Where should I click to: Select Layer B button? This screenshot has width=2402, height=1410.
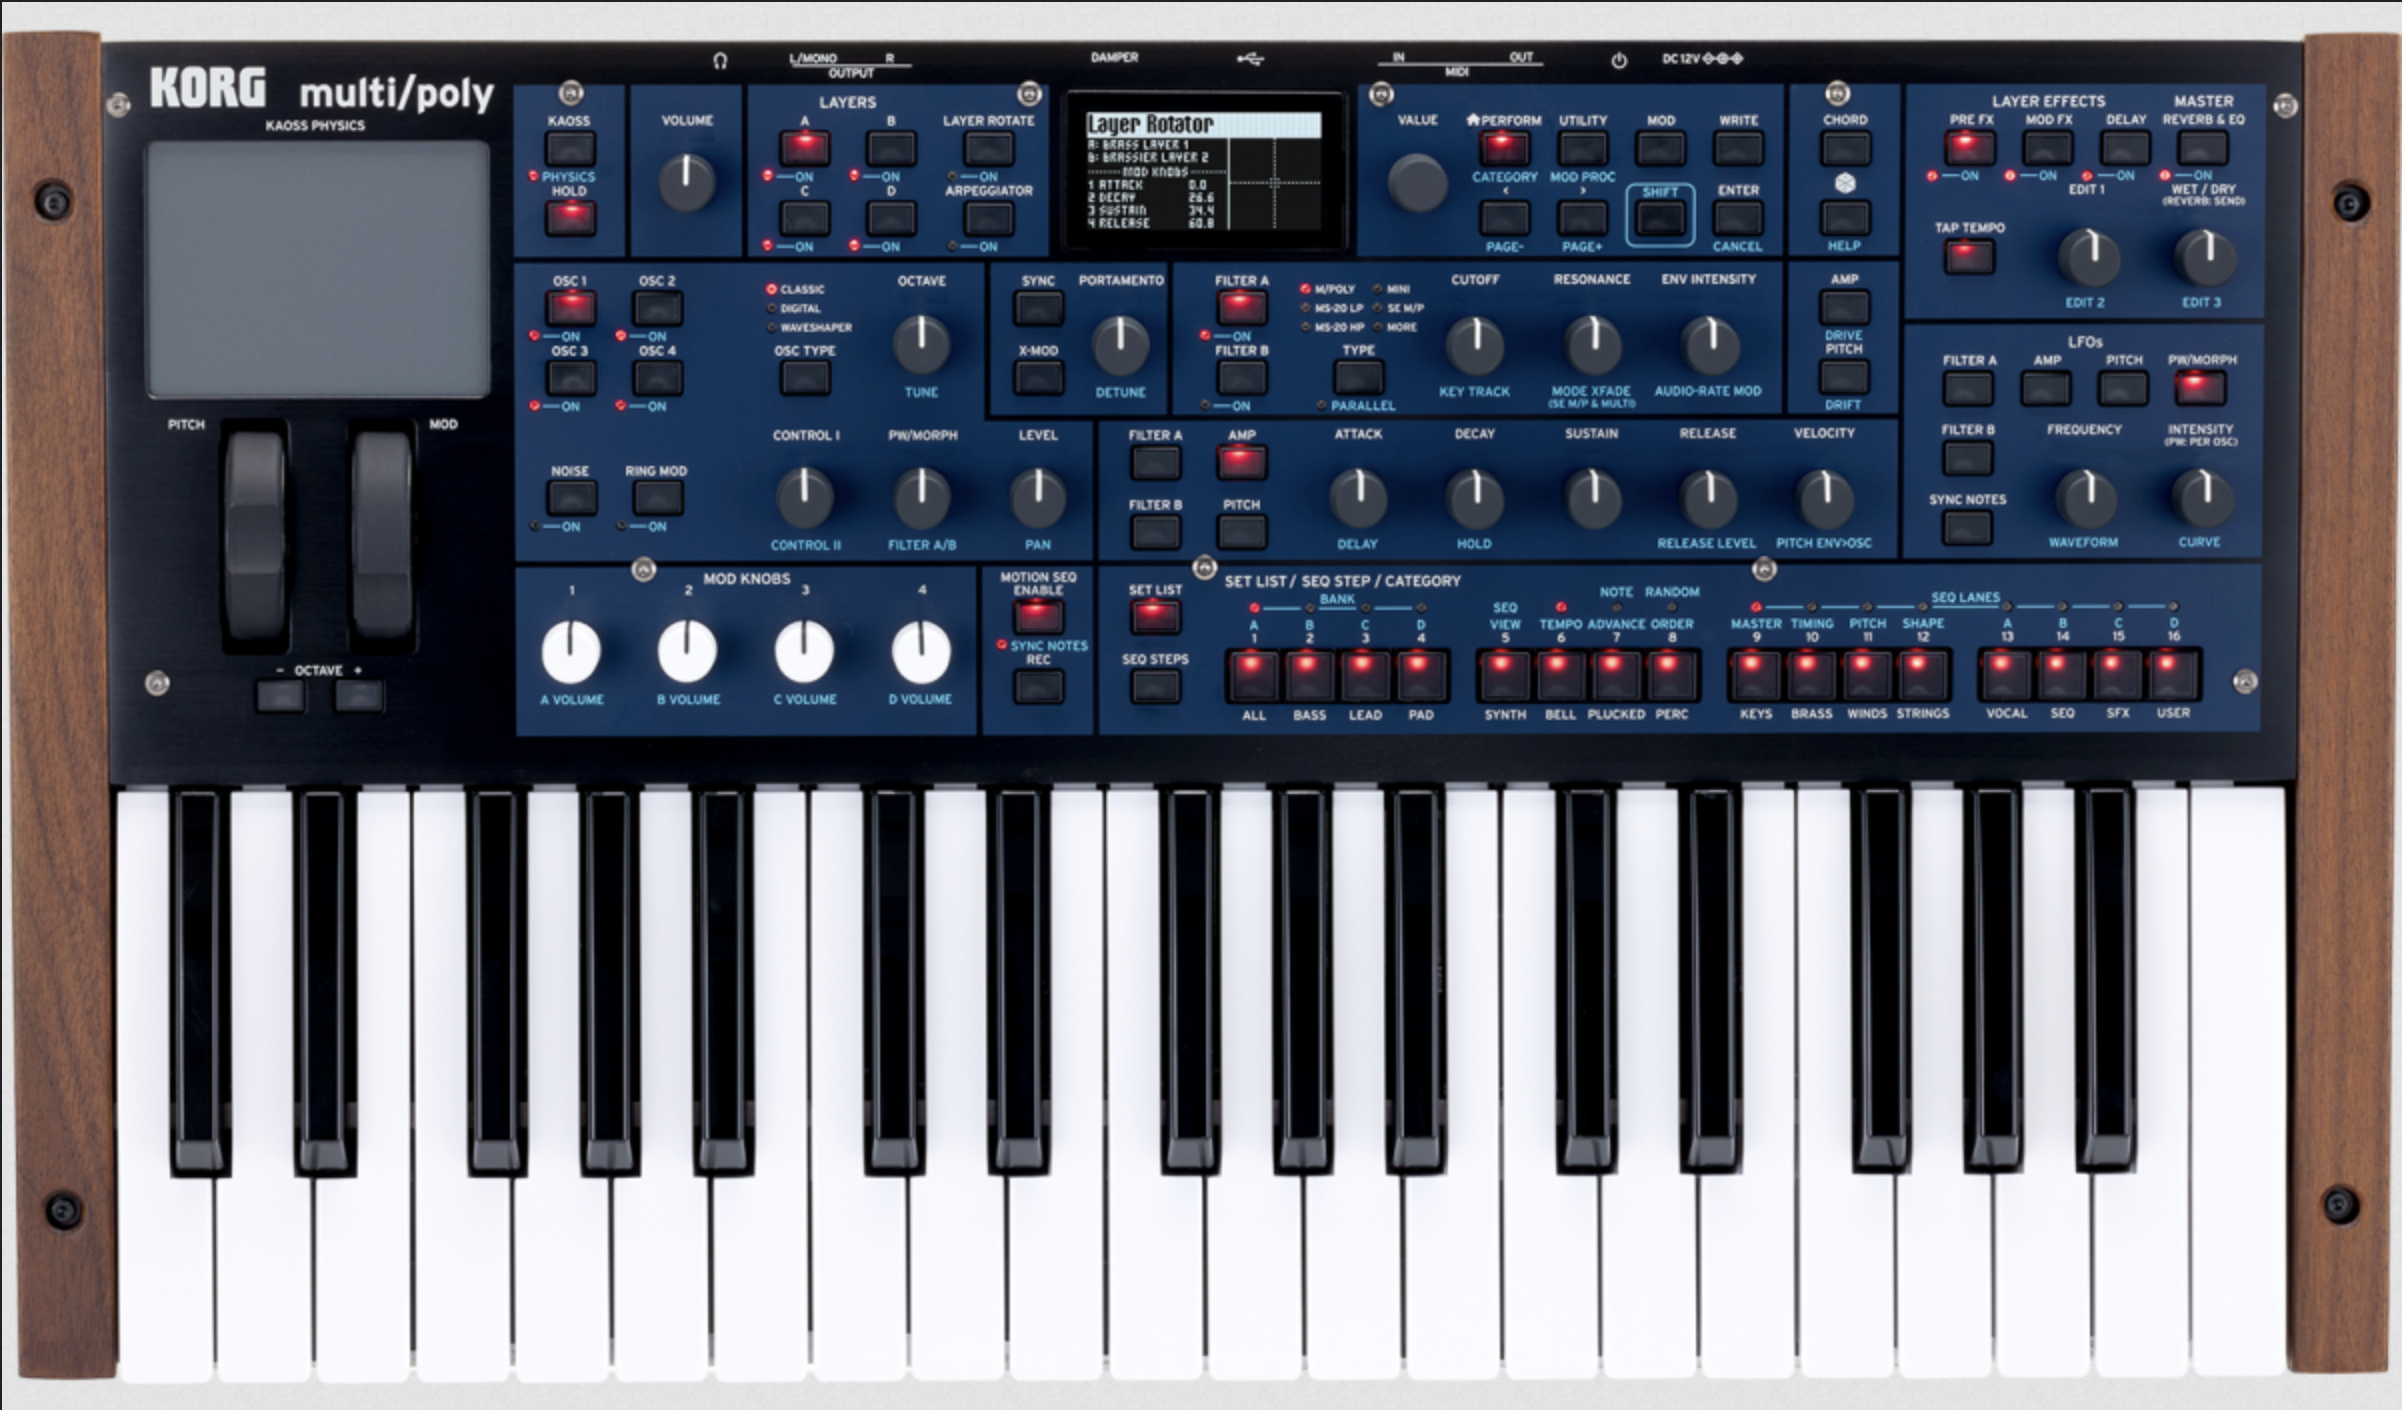pos(891,148)
